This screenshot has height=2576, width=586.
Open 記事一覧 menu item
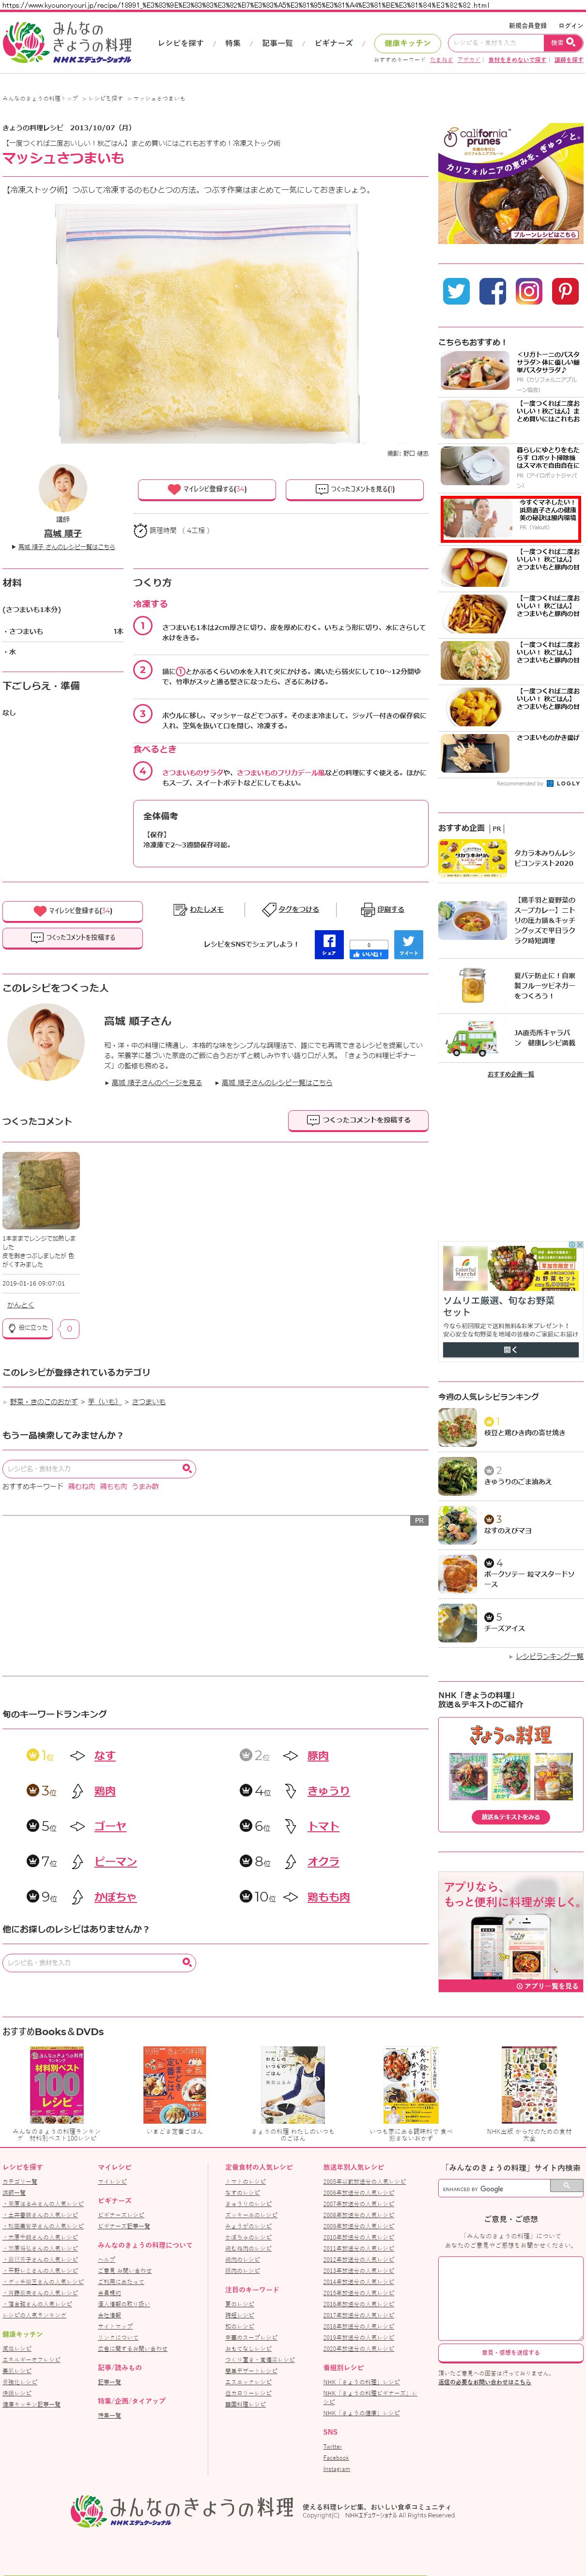(x=277, y=43)
